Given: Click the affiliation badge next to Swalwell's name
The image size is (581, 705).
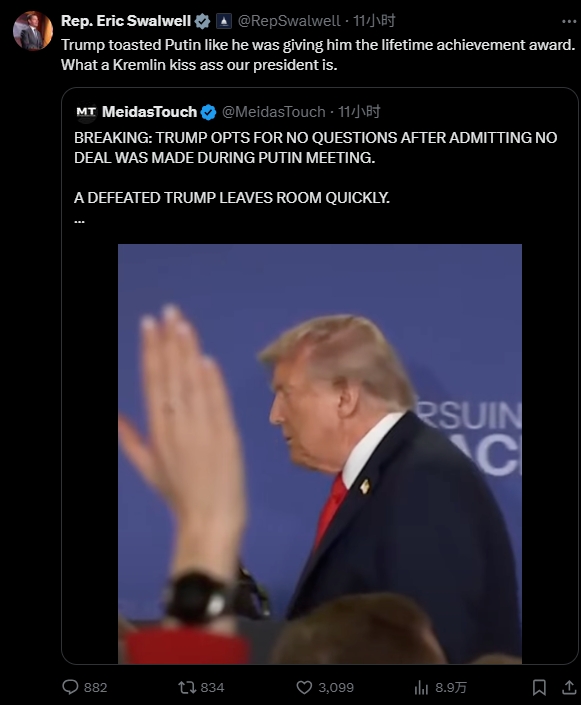Looking at the screenshot, I should coord(224,21).
